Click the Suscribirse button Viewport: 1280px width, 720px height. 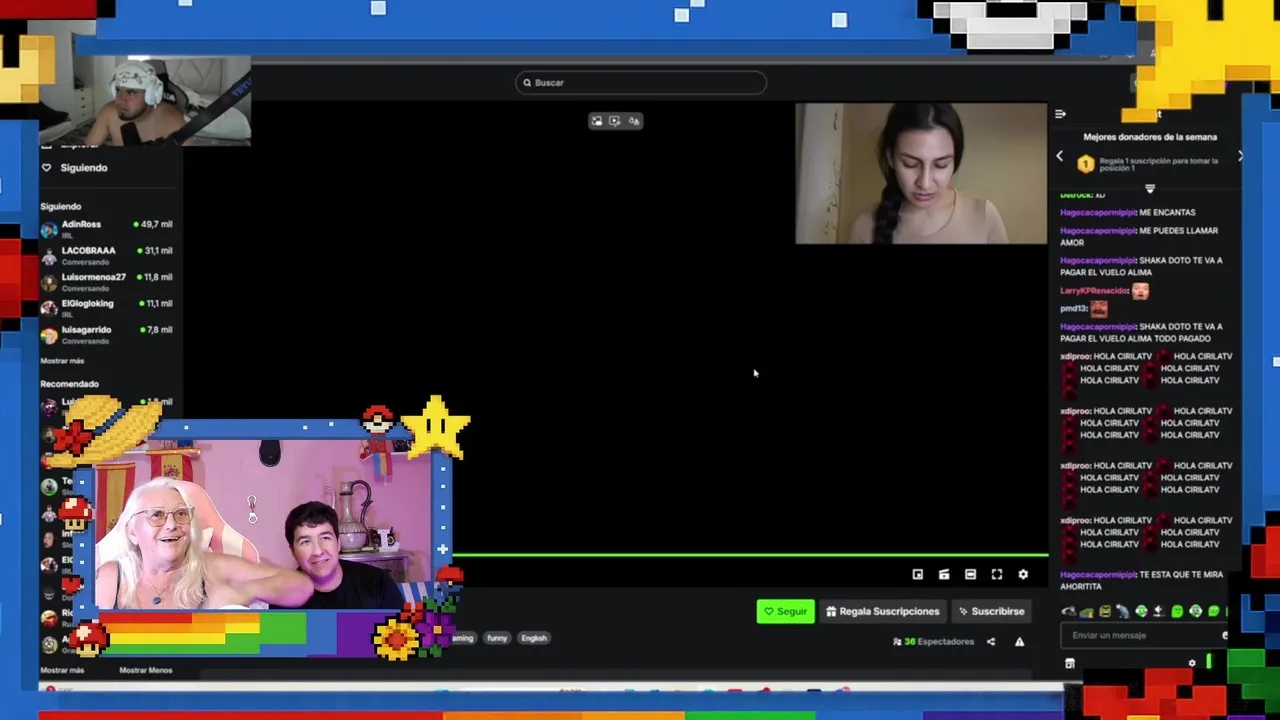tap(991, 611)
